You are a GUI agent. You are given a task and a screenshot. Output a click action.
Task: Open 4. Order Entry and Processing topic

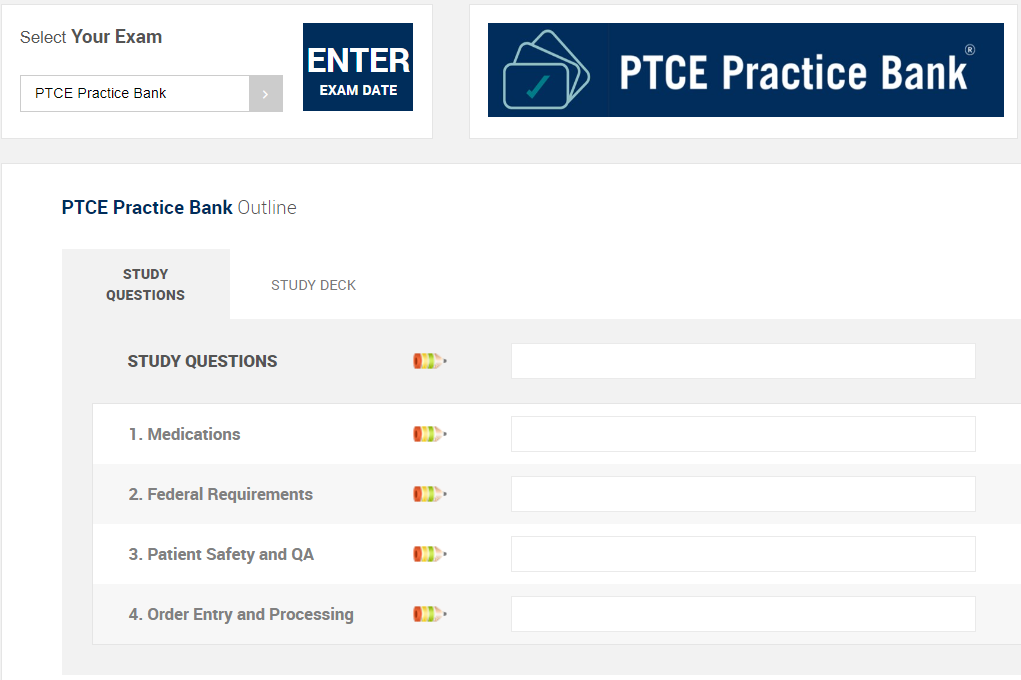[241, 614]
